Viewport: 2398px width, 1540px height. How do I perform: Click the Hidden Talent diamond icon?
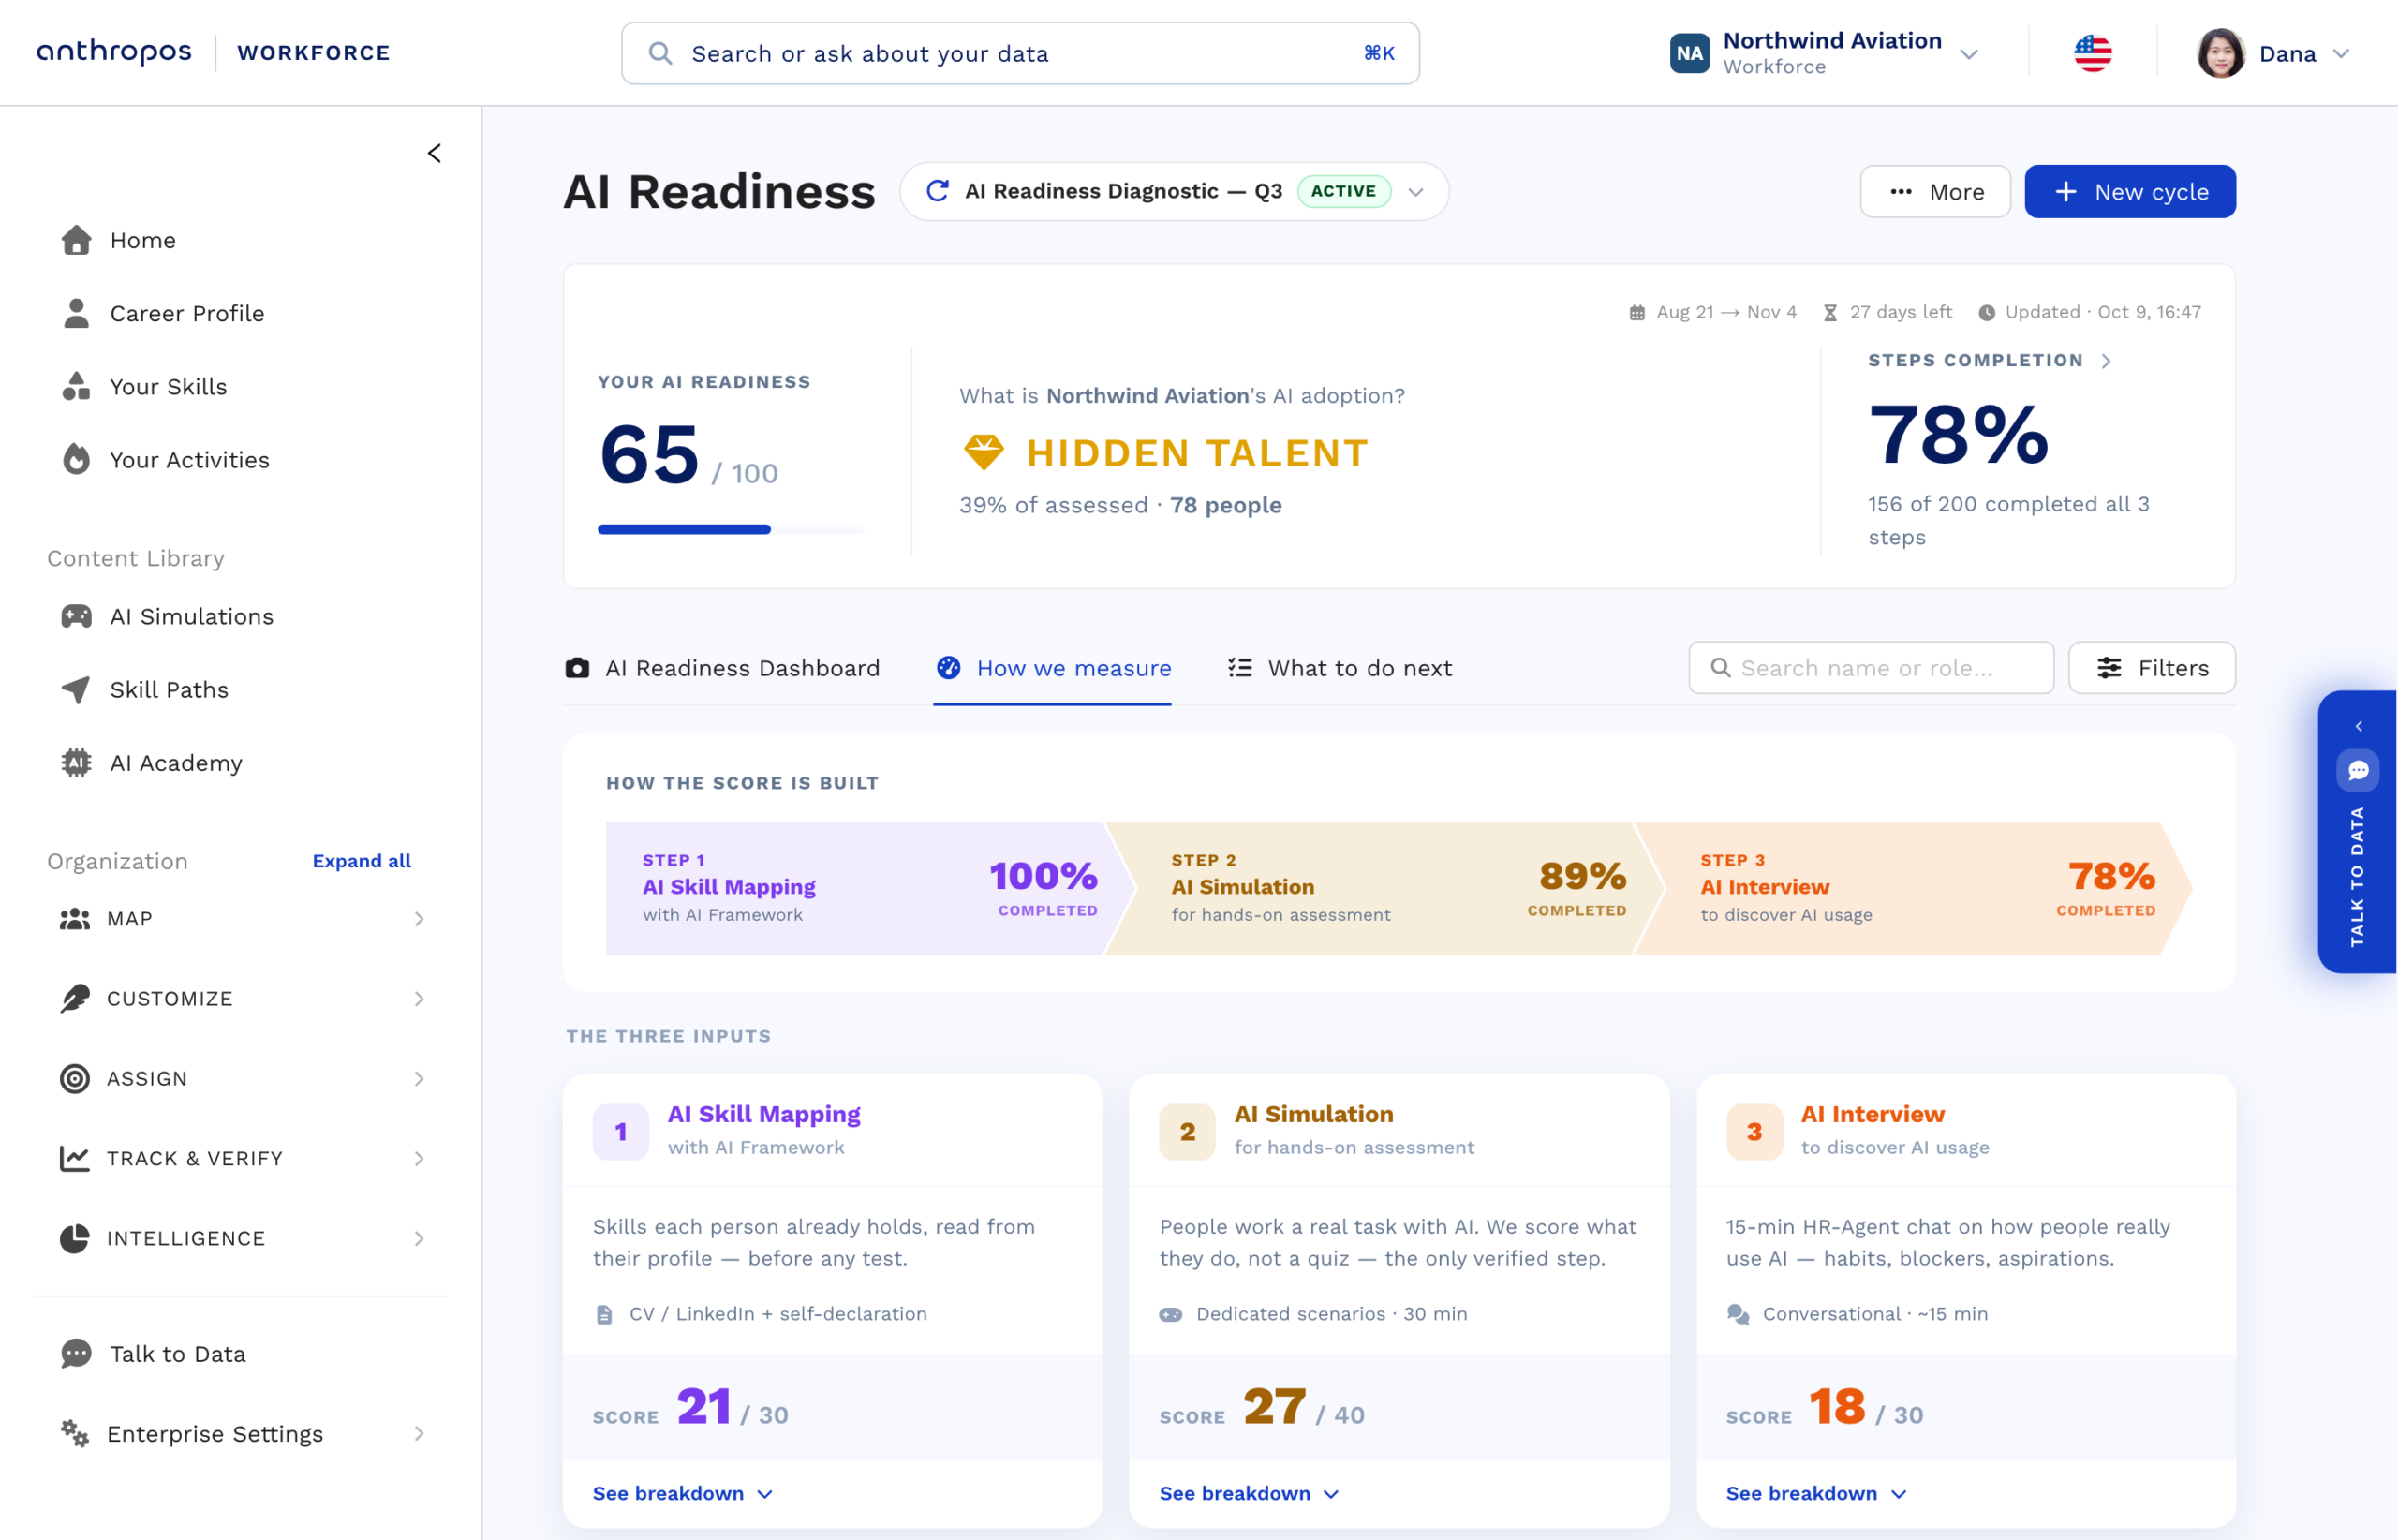pyautogui.click(x=983, y=453)
